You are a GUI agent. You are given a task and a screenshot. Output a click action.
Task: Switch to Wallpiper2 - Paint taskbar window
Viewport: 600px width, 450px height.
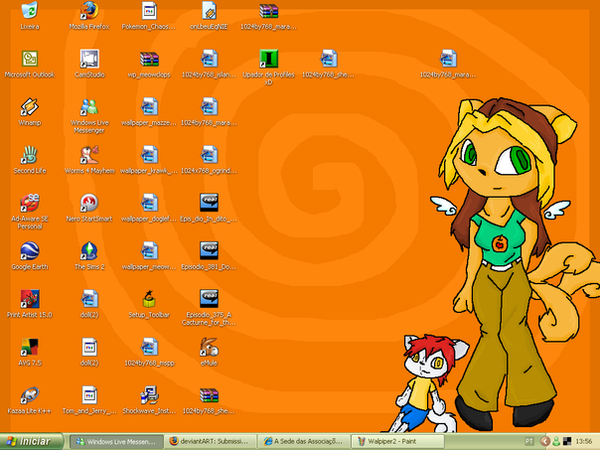[398, 442]
